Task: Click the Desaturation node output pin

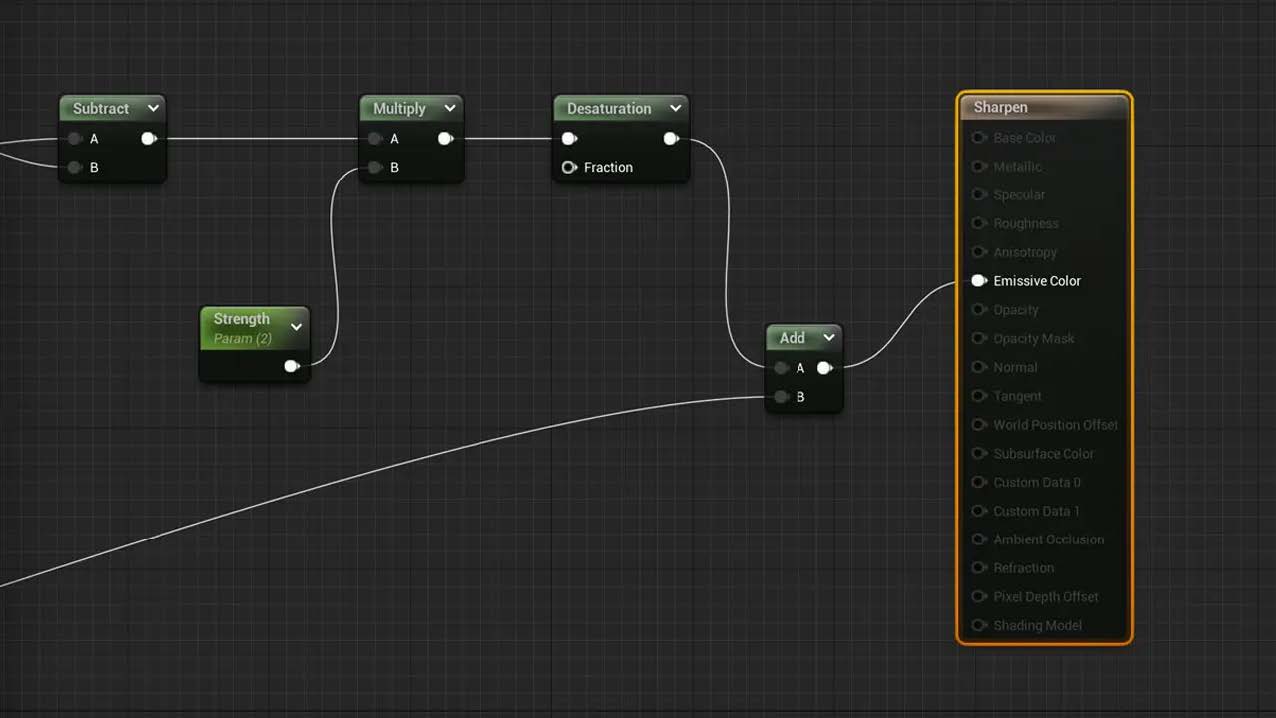Action: coord(672,139)
